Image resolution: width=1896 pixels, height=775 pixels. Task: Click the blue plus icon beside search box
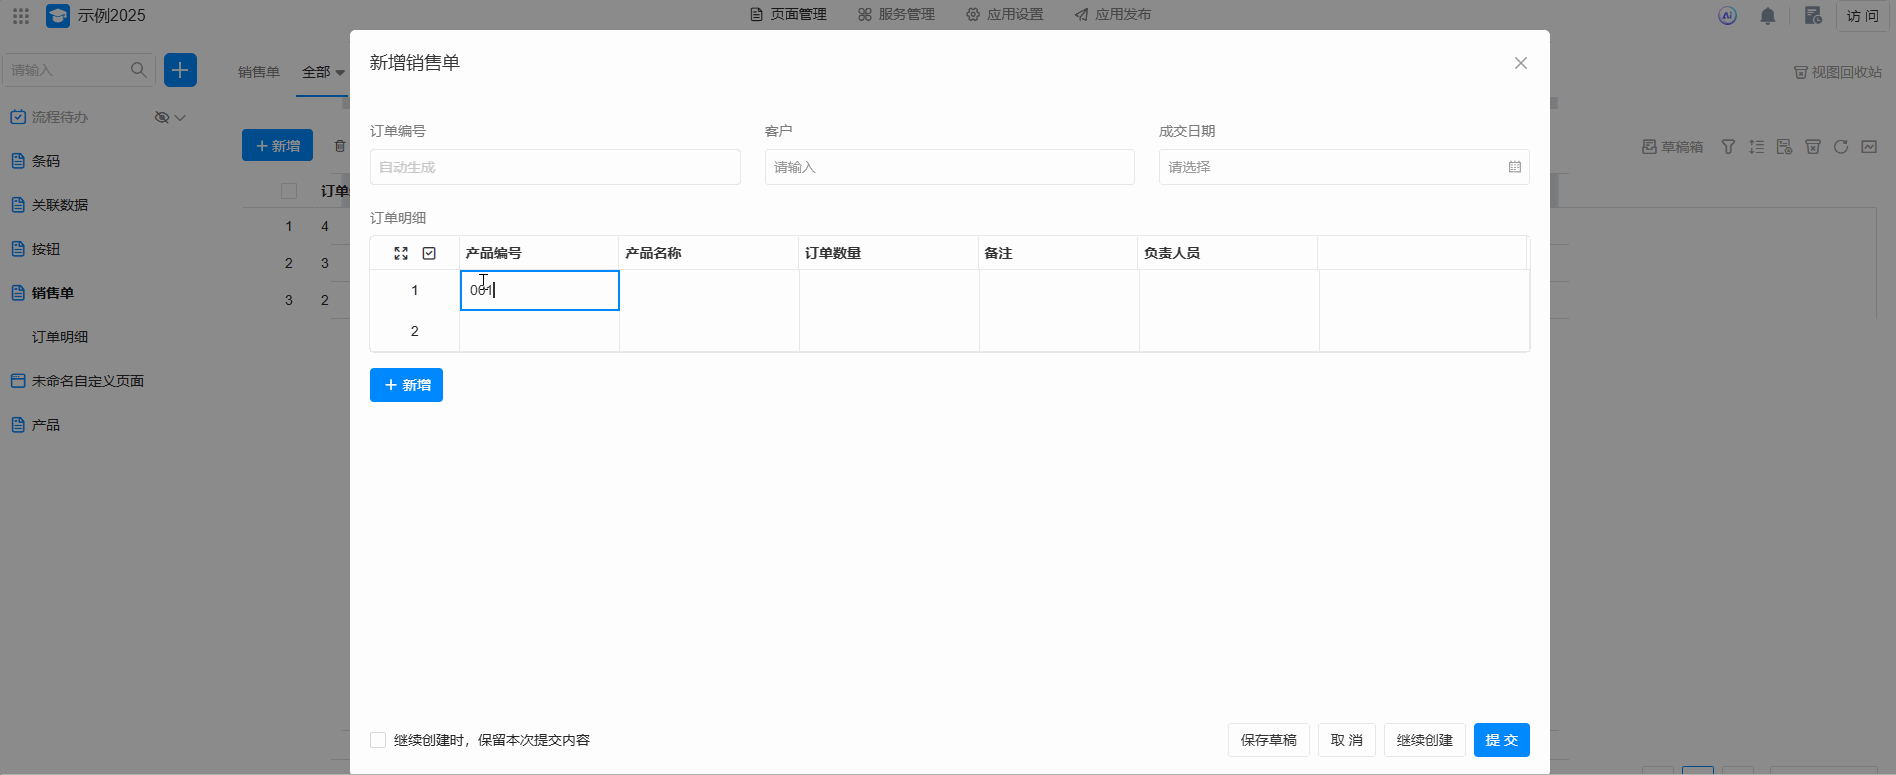180,70
